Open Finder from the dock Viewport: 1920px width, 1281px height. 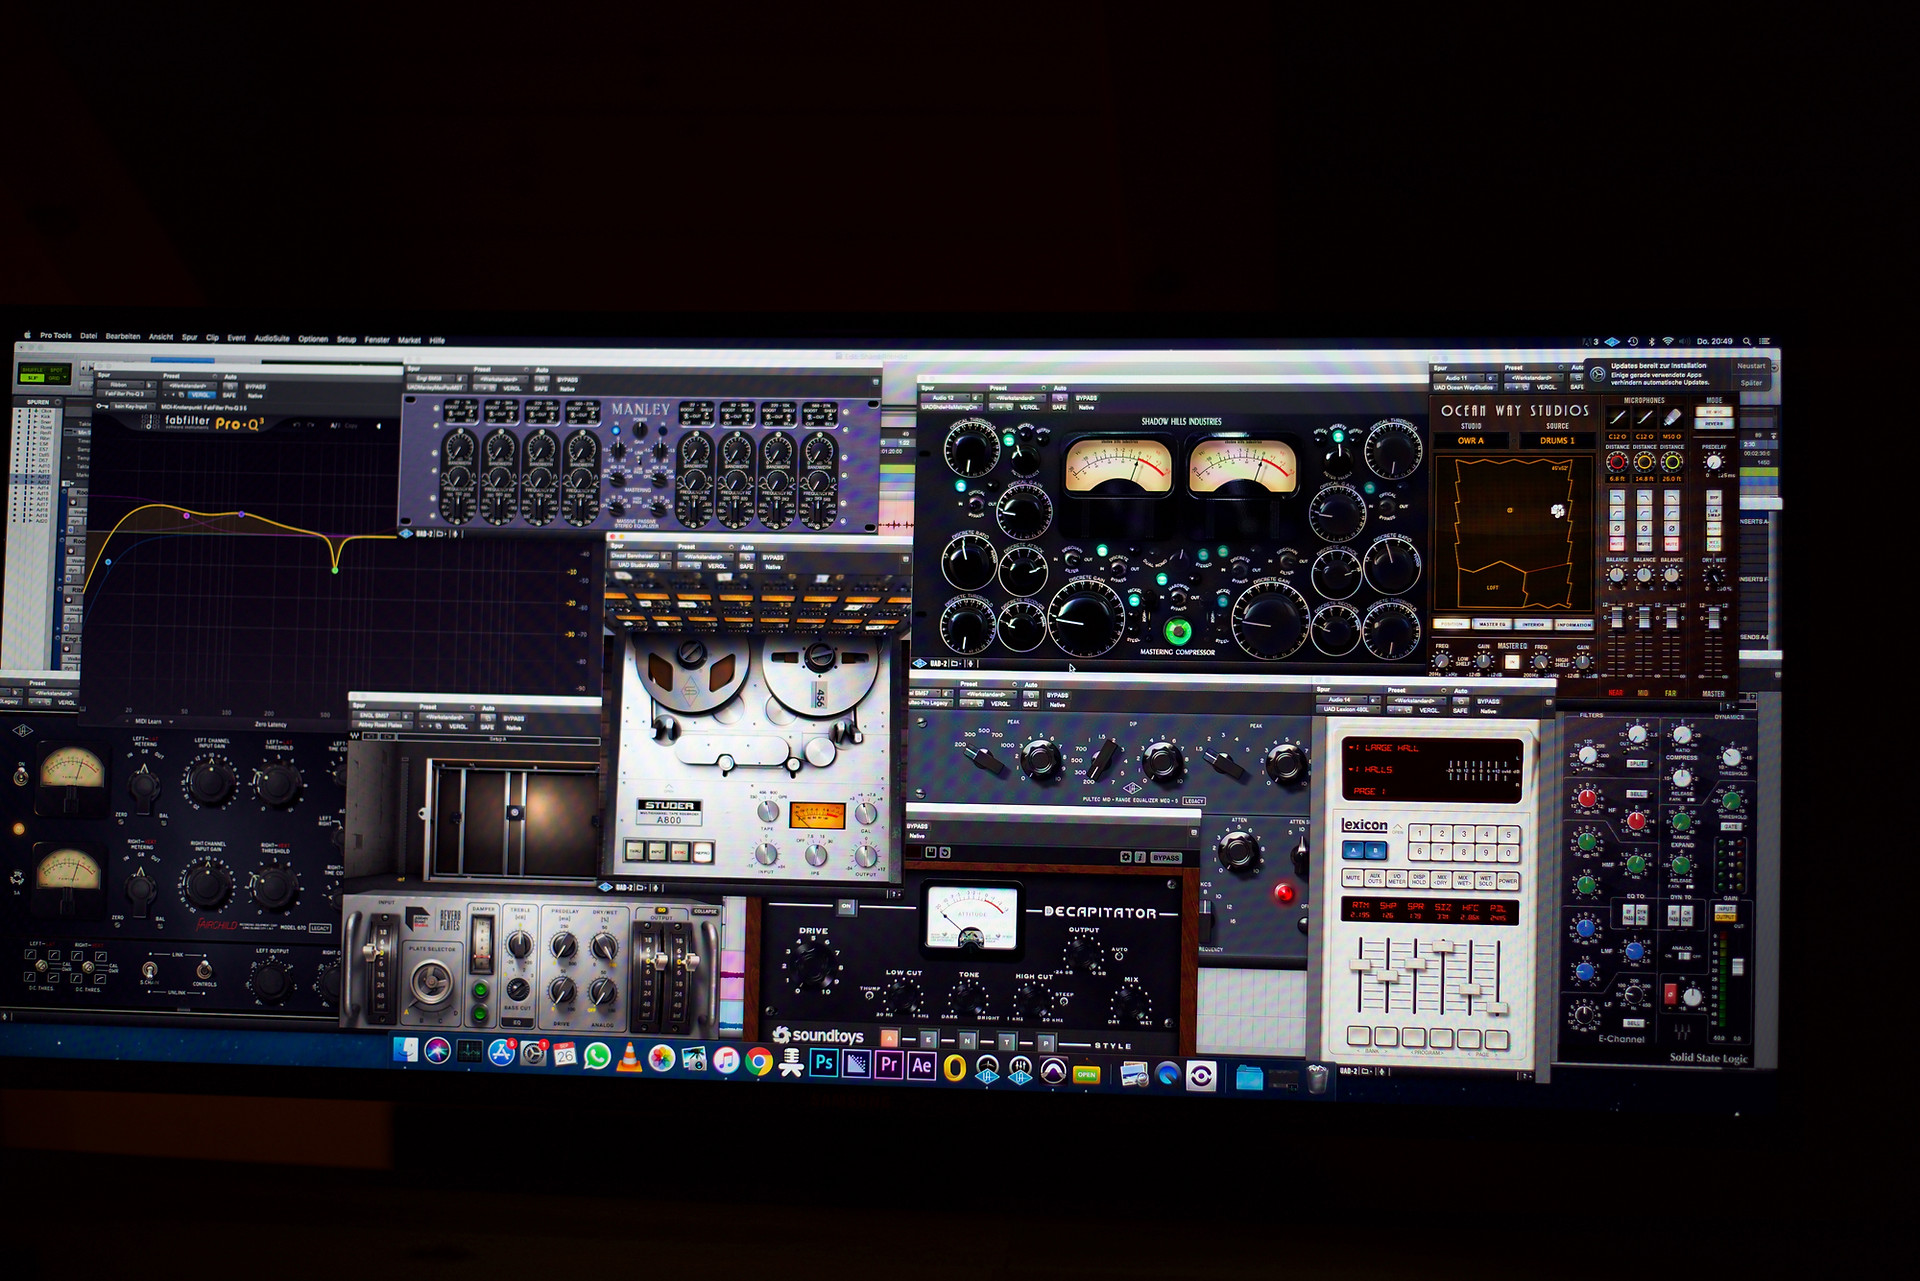tap(405, 1050)
